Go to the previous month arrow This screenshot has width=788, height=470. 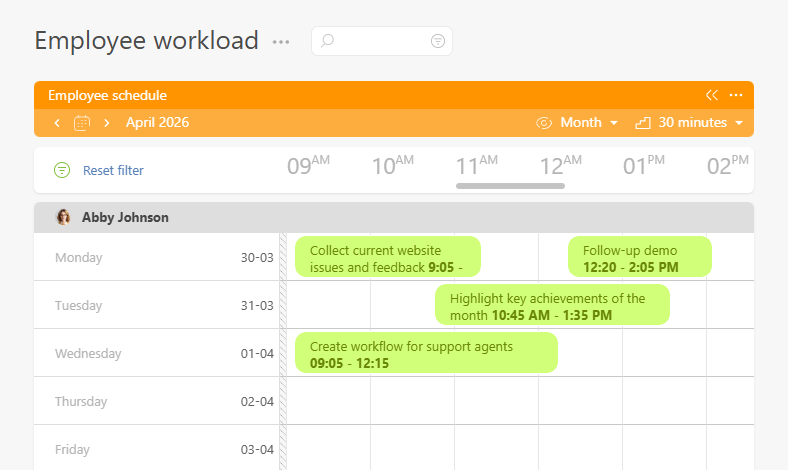[57, 123]
